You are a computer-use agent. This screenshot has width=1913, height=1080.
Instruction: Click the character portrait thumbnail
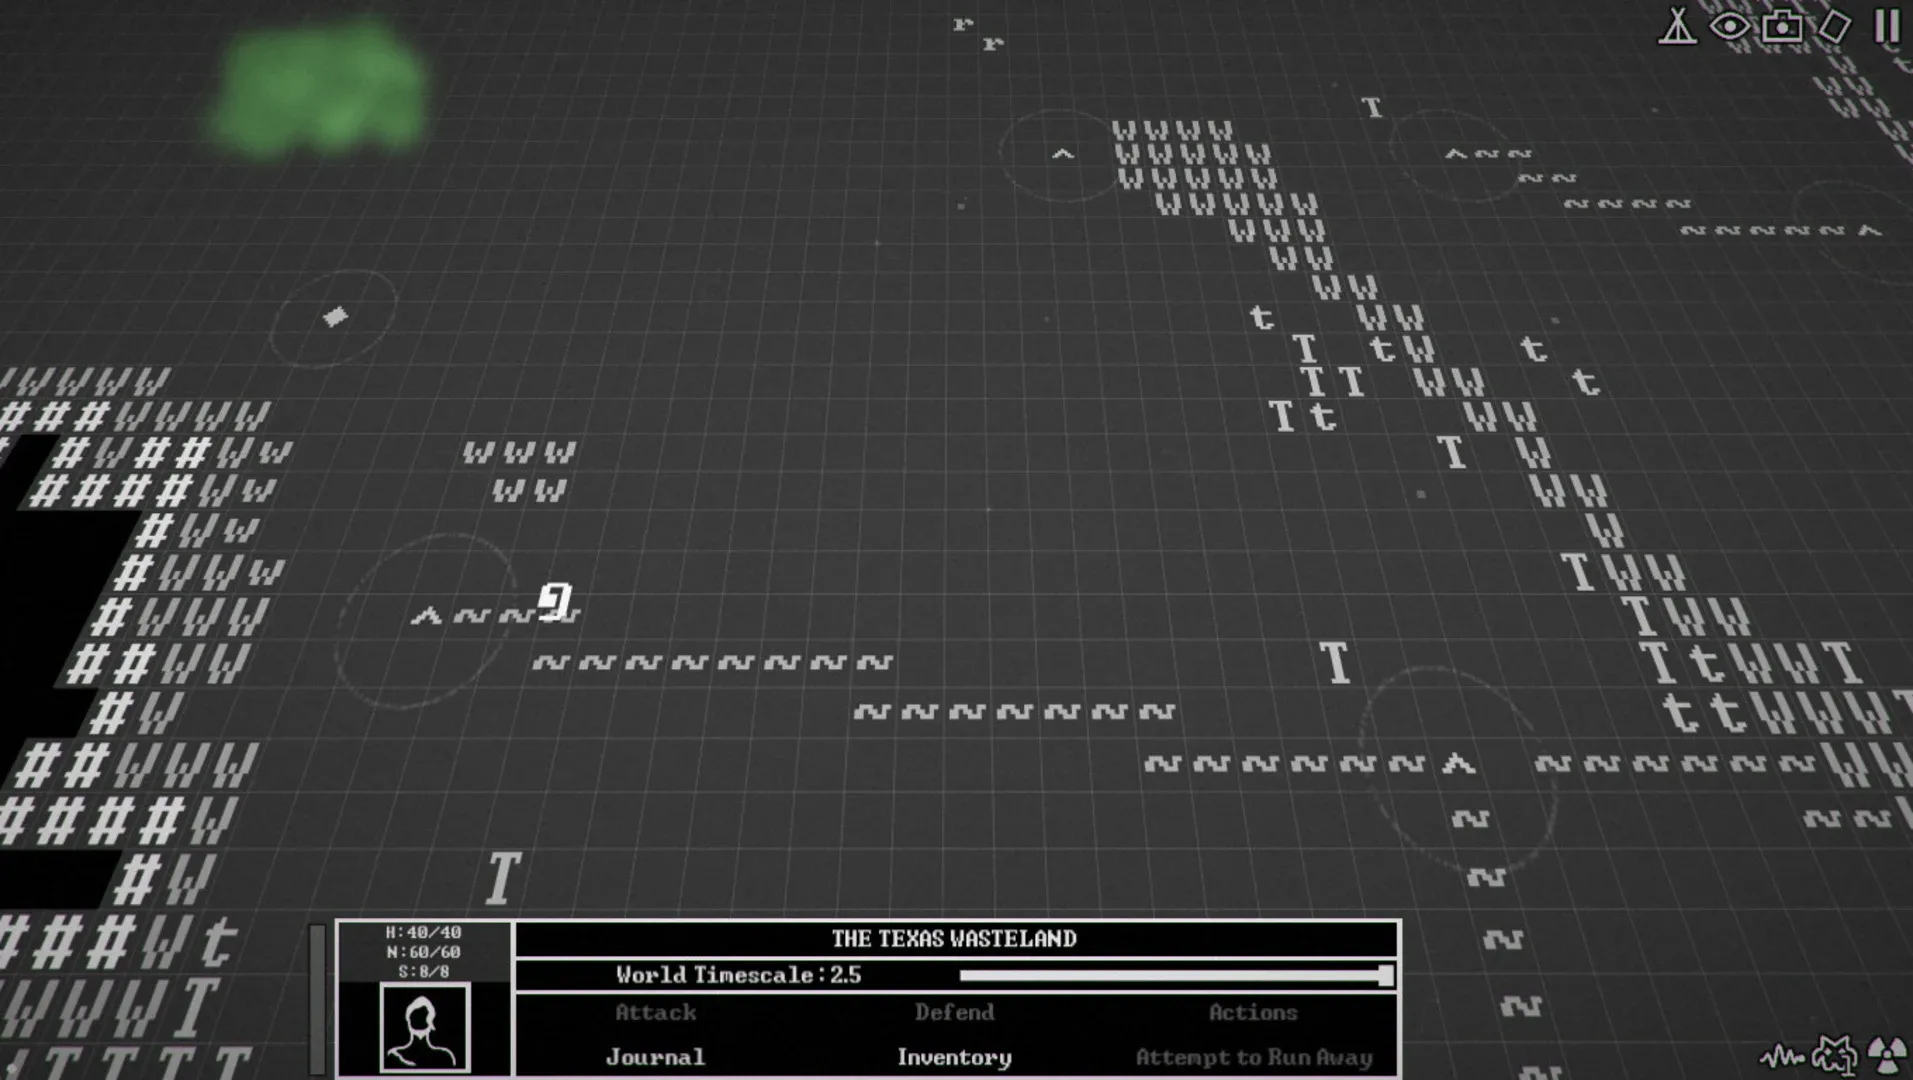pos(424,1027)
